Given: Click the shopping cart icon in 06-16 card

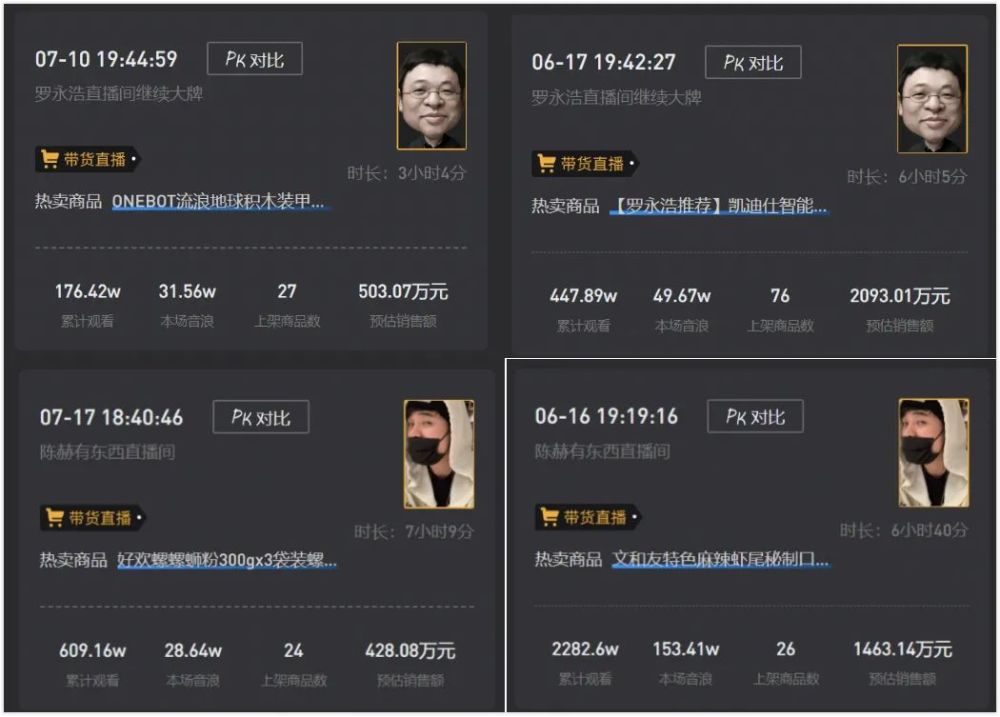Looking at the screenshot, I should click(x=549, y=516).
